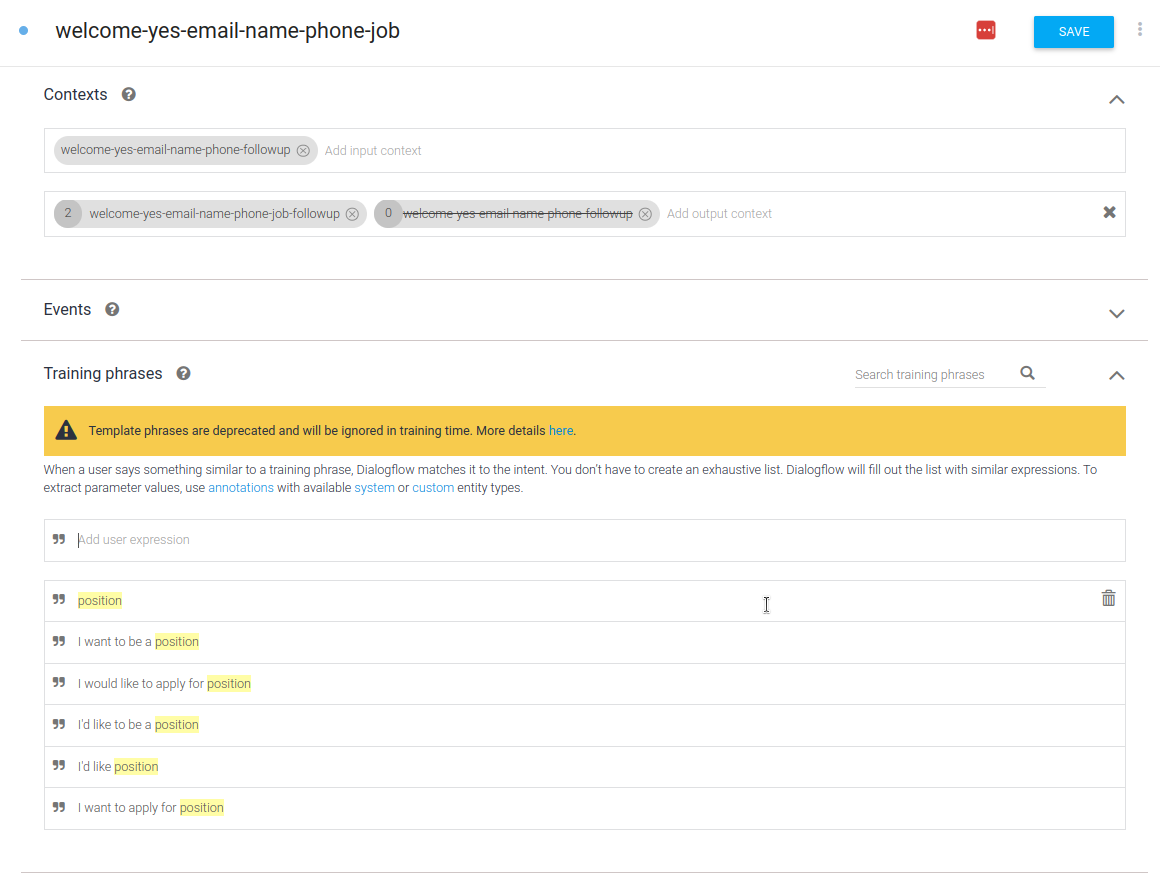Click the Add input context field

(x=373, y=151)
